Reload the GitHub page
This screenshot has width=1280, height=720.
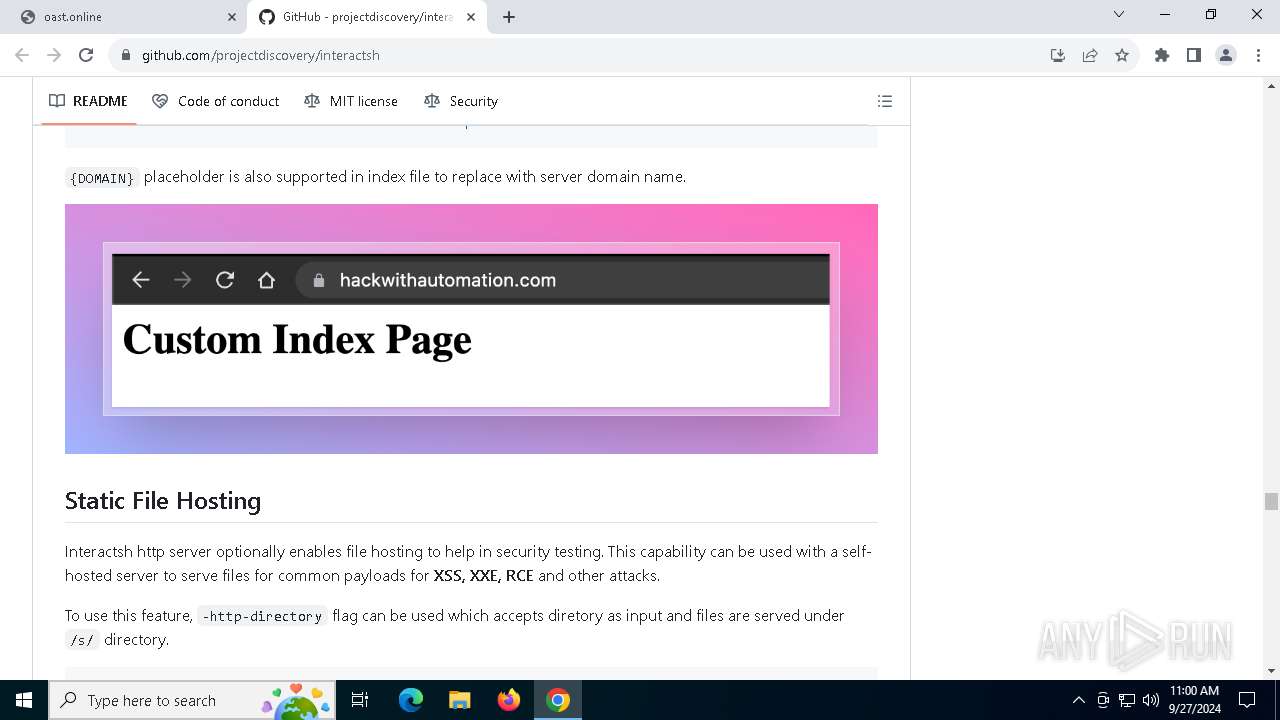[86, 55]
